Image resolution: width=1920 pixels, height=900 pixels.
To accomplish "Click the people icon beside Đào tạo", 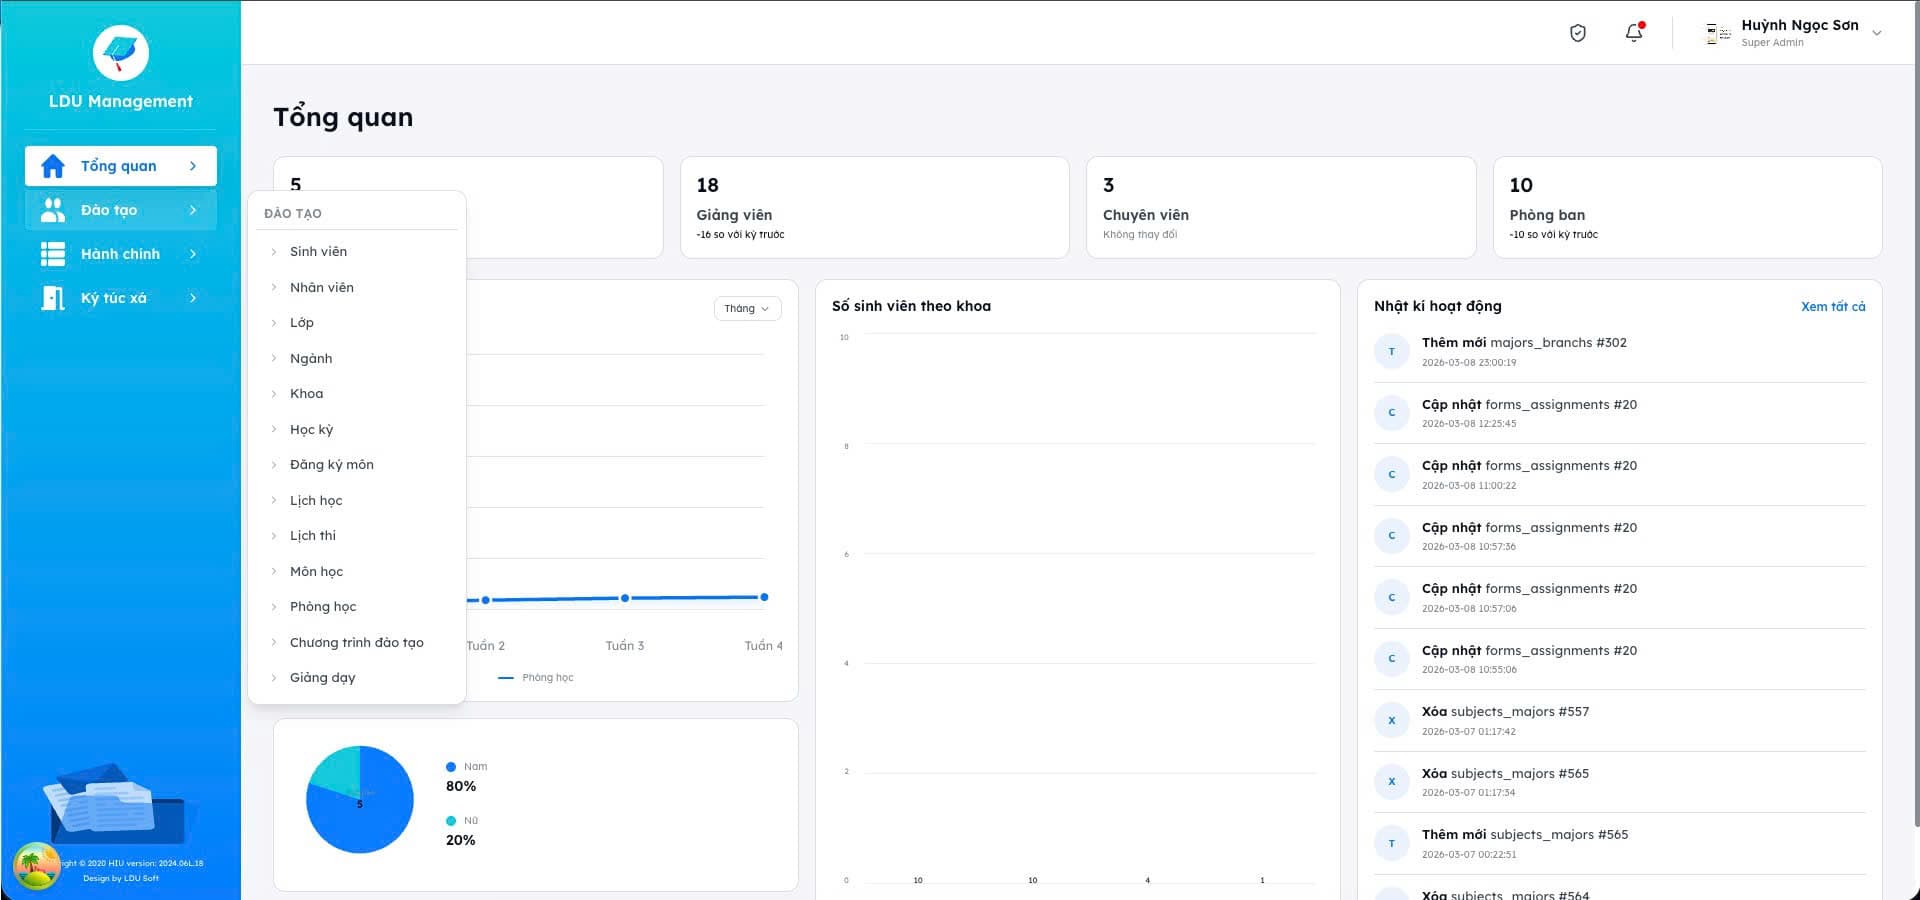I will tap(53, 210).
